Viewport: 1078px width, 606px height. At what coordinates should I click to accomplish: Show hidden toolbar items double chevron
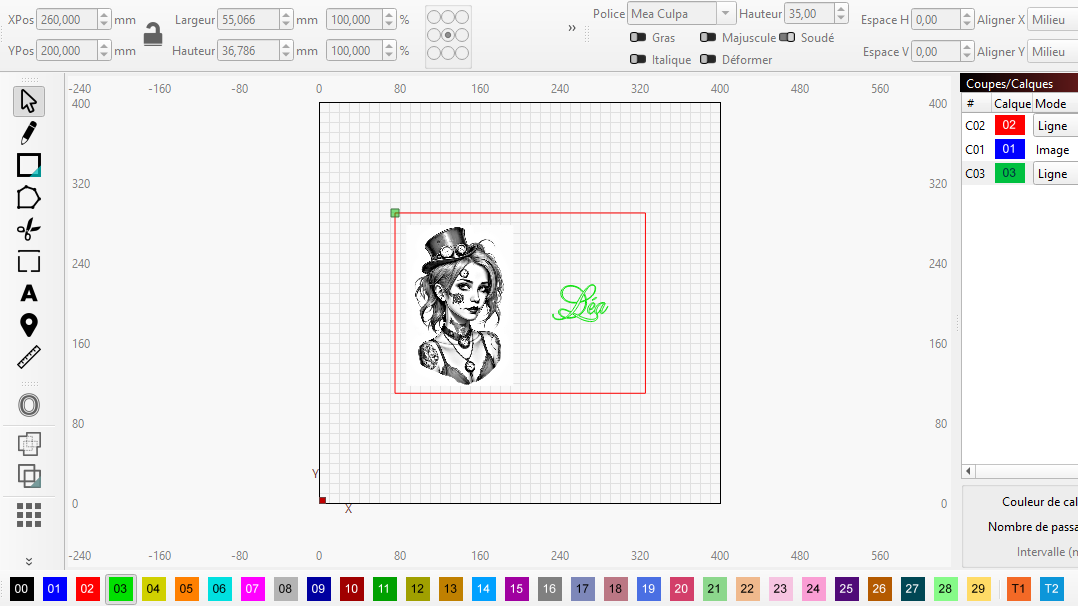[x=572, y=28]
